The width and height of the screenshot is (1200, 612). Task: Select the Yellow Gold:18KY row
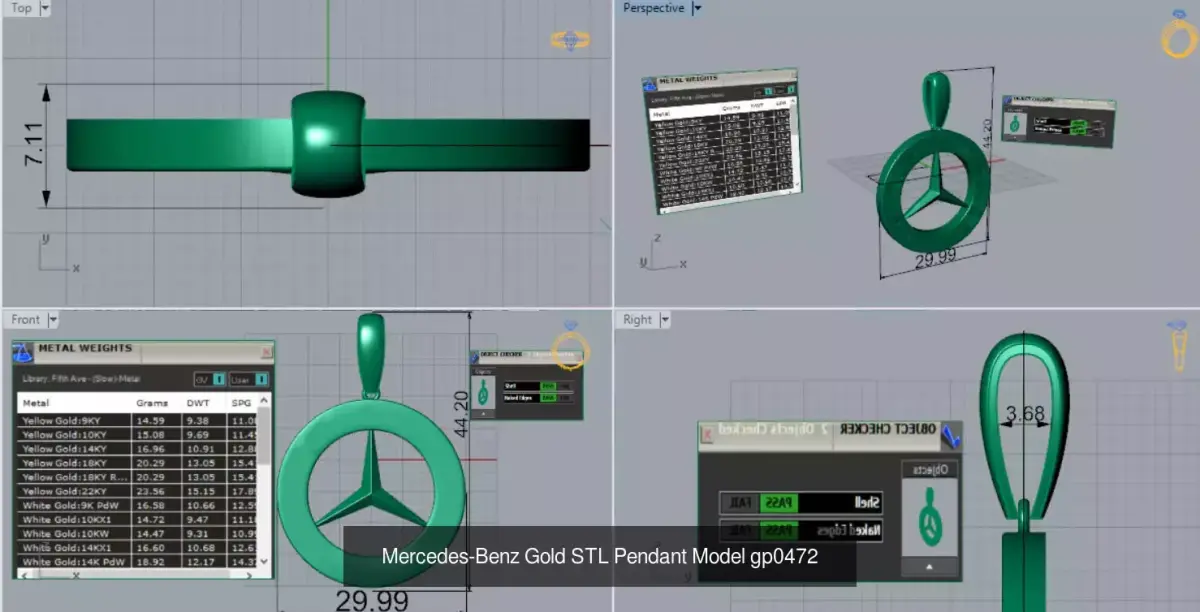pyautogui.click(x=137, y=463)
